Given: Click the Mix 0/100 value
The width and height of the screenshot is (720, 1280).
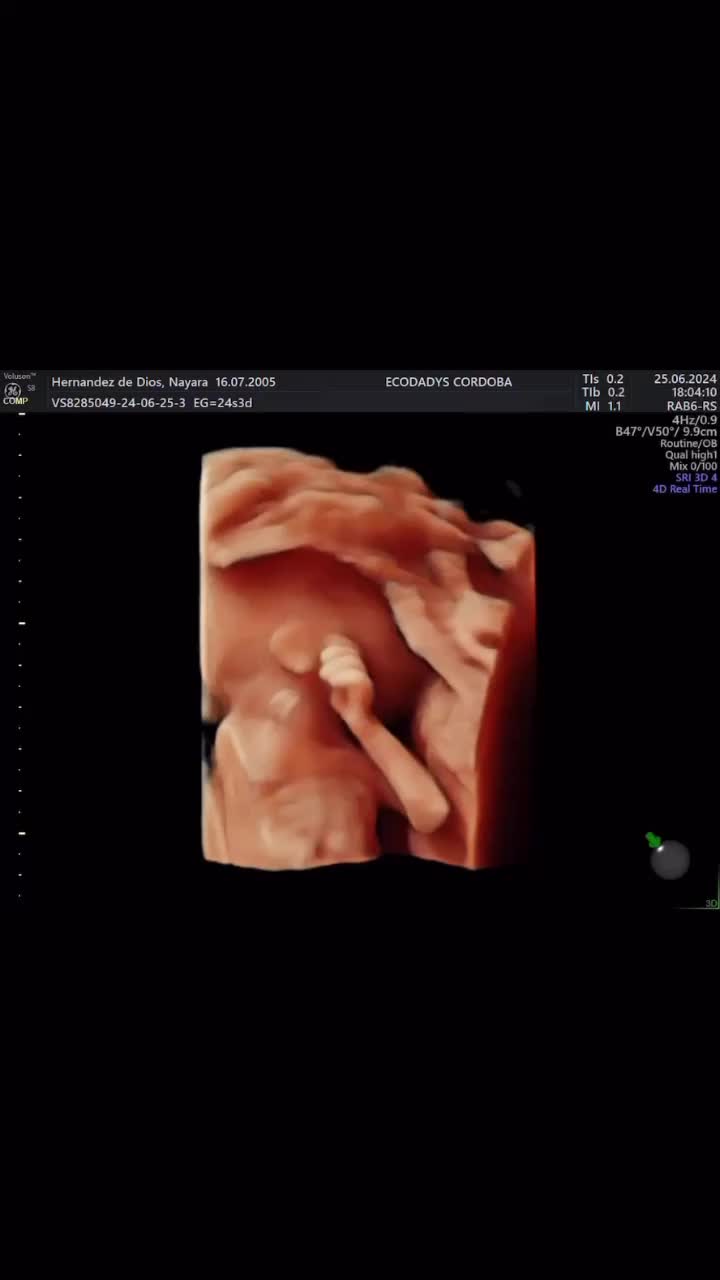Looking at the screenshot, I should click(693, 466).
